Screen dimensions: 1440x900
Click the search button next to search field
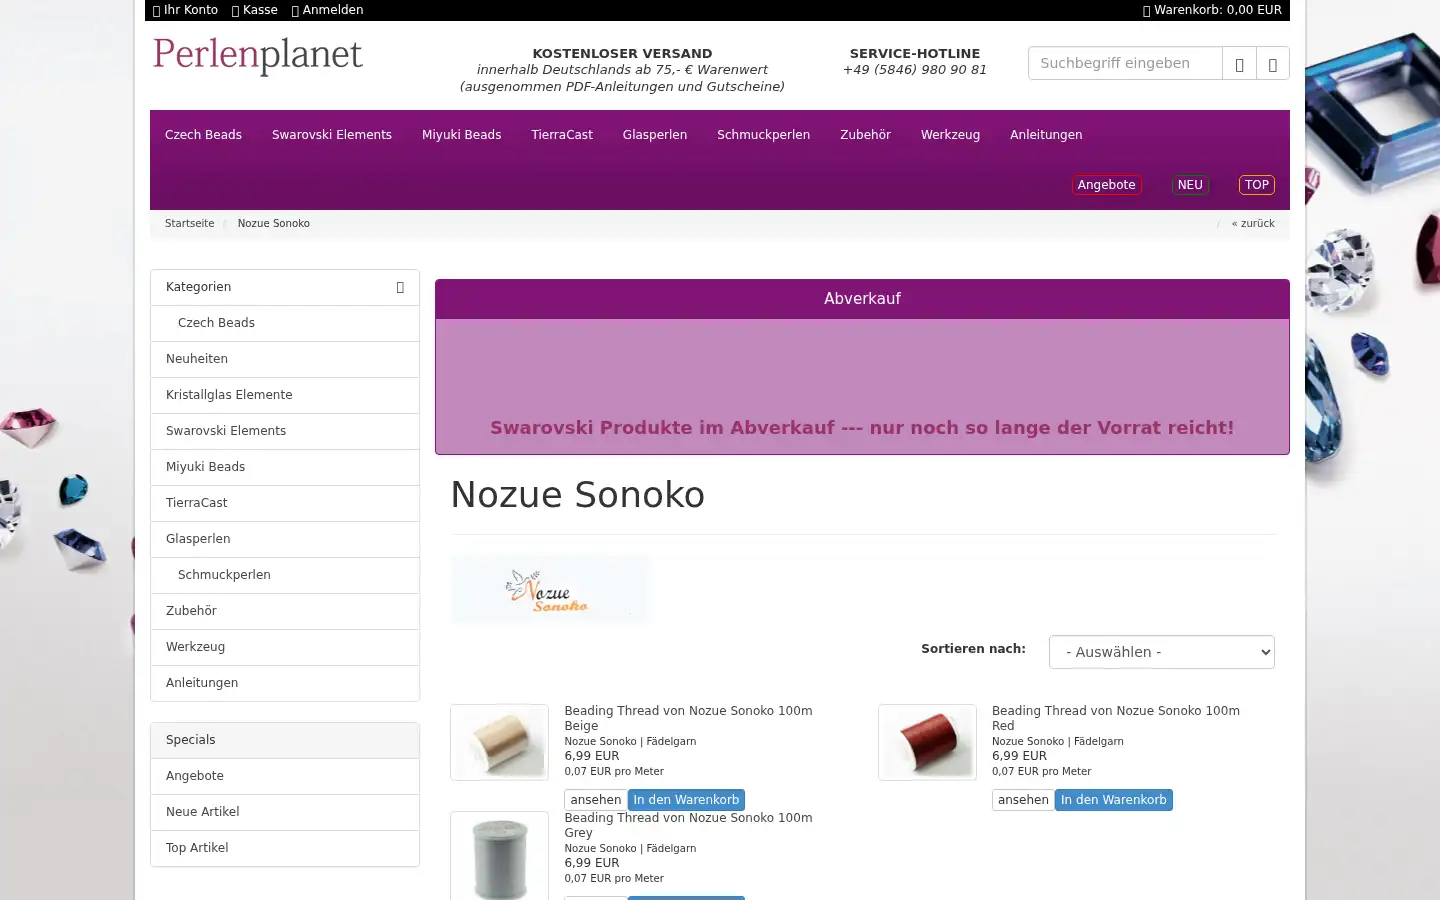point(1239,63)
